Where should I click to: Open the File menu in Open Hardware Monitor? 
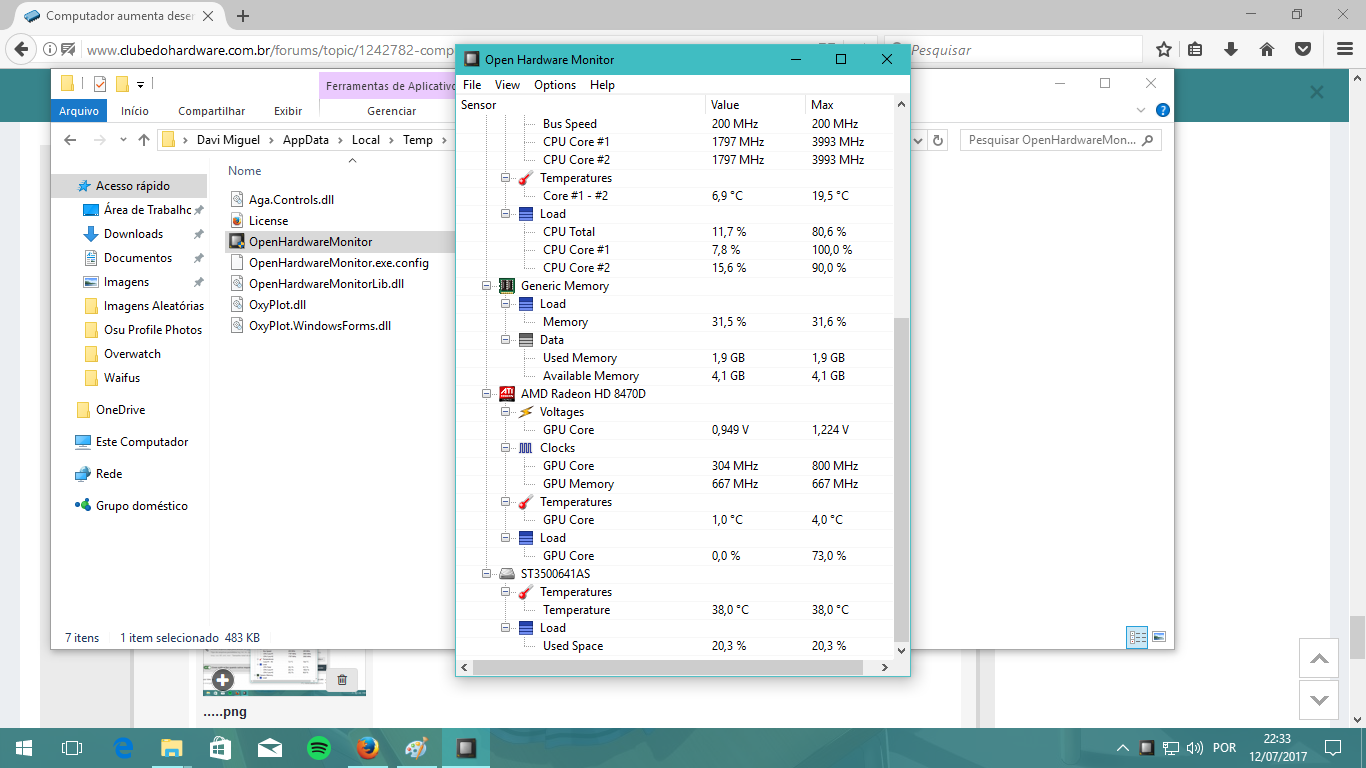tap(472, 85)
